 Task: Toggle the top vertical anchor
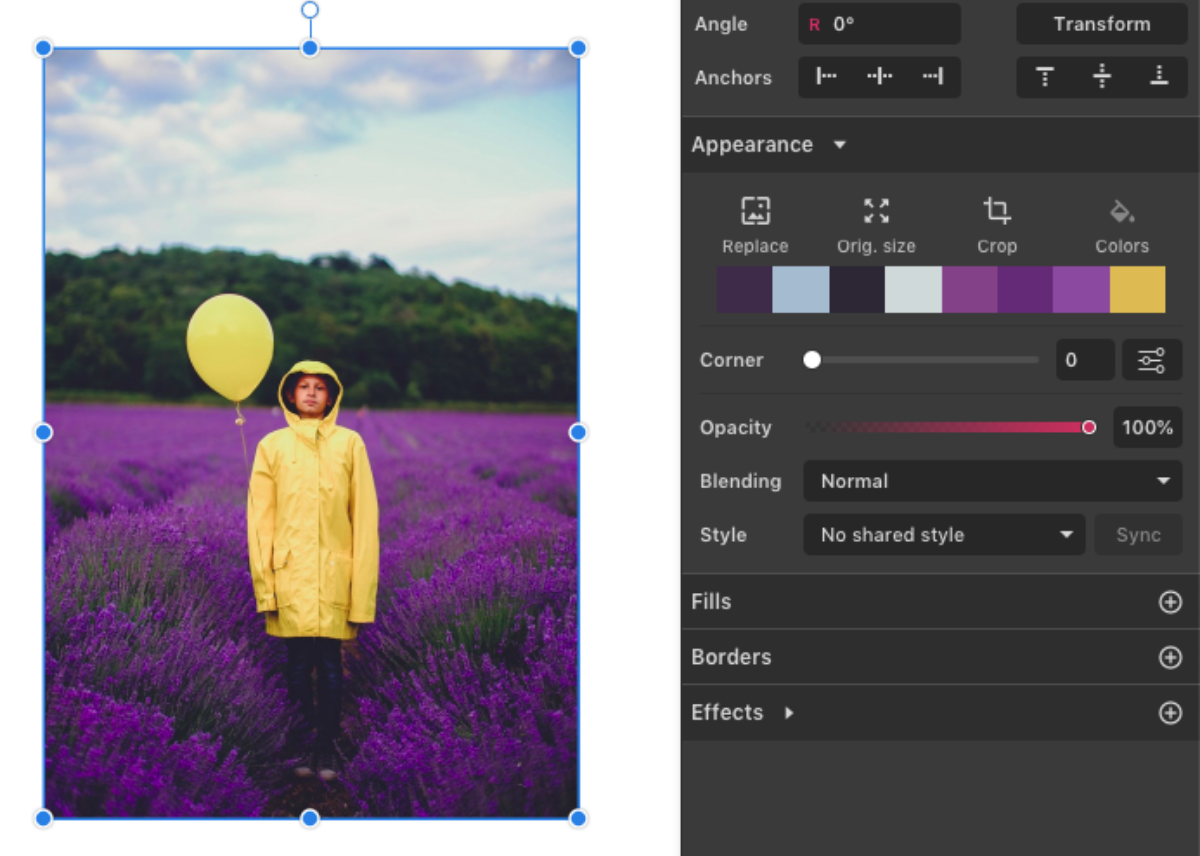(1045, 77)
